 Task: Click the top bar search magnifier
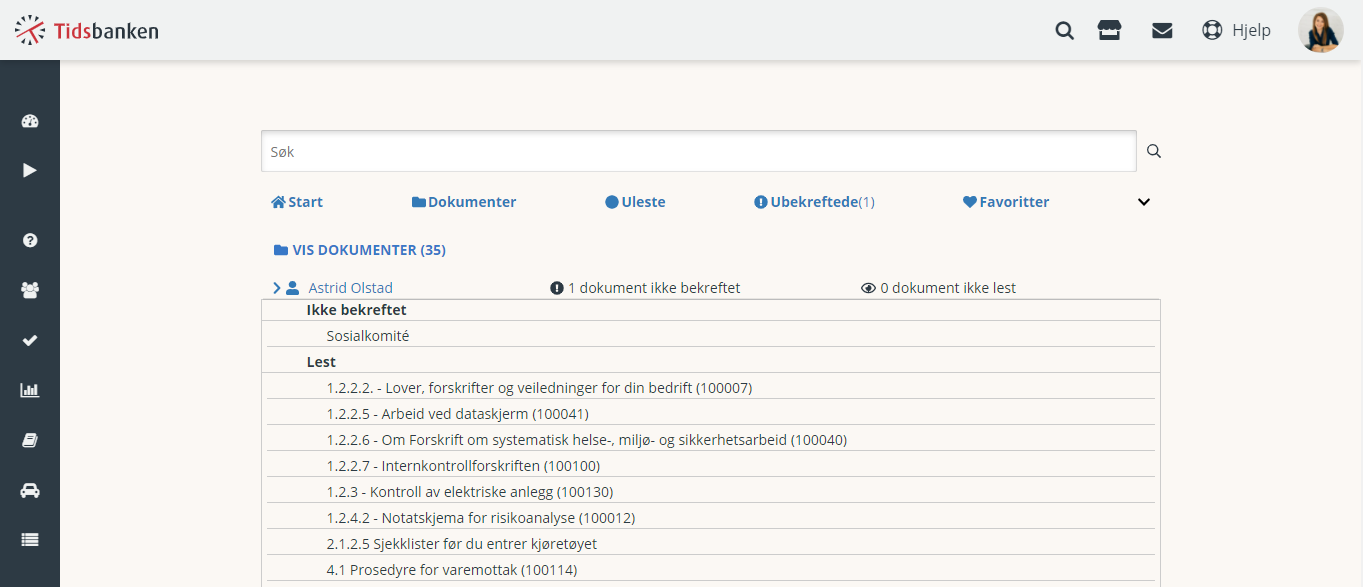click(1065, 30)
